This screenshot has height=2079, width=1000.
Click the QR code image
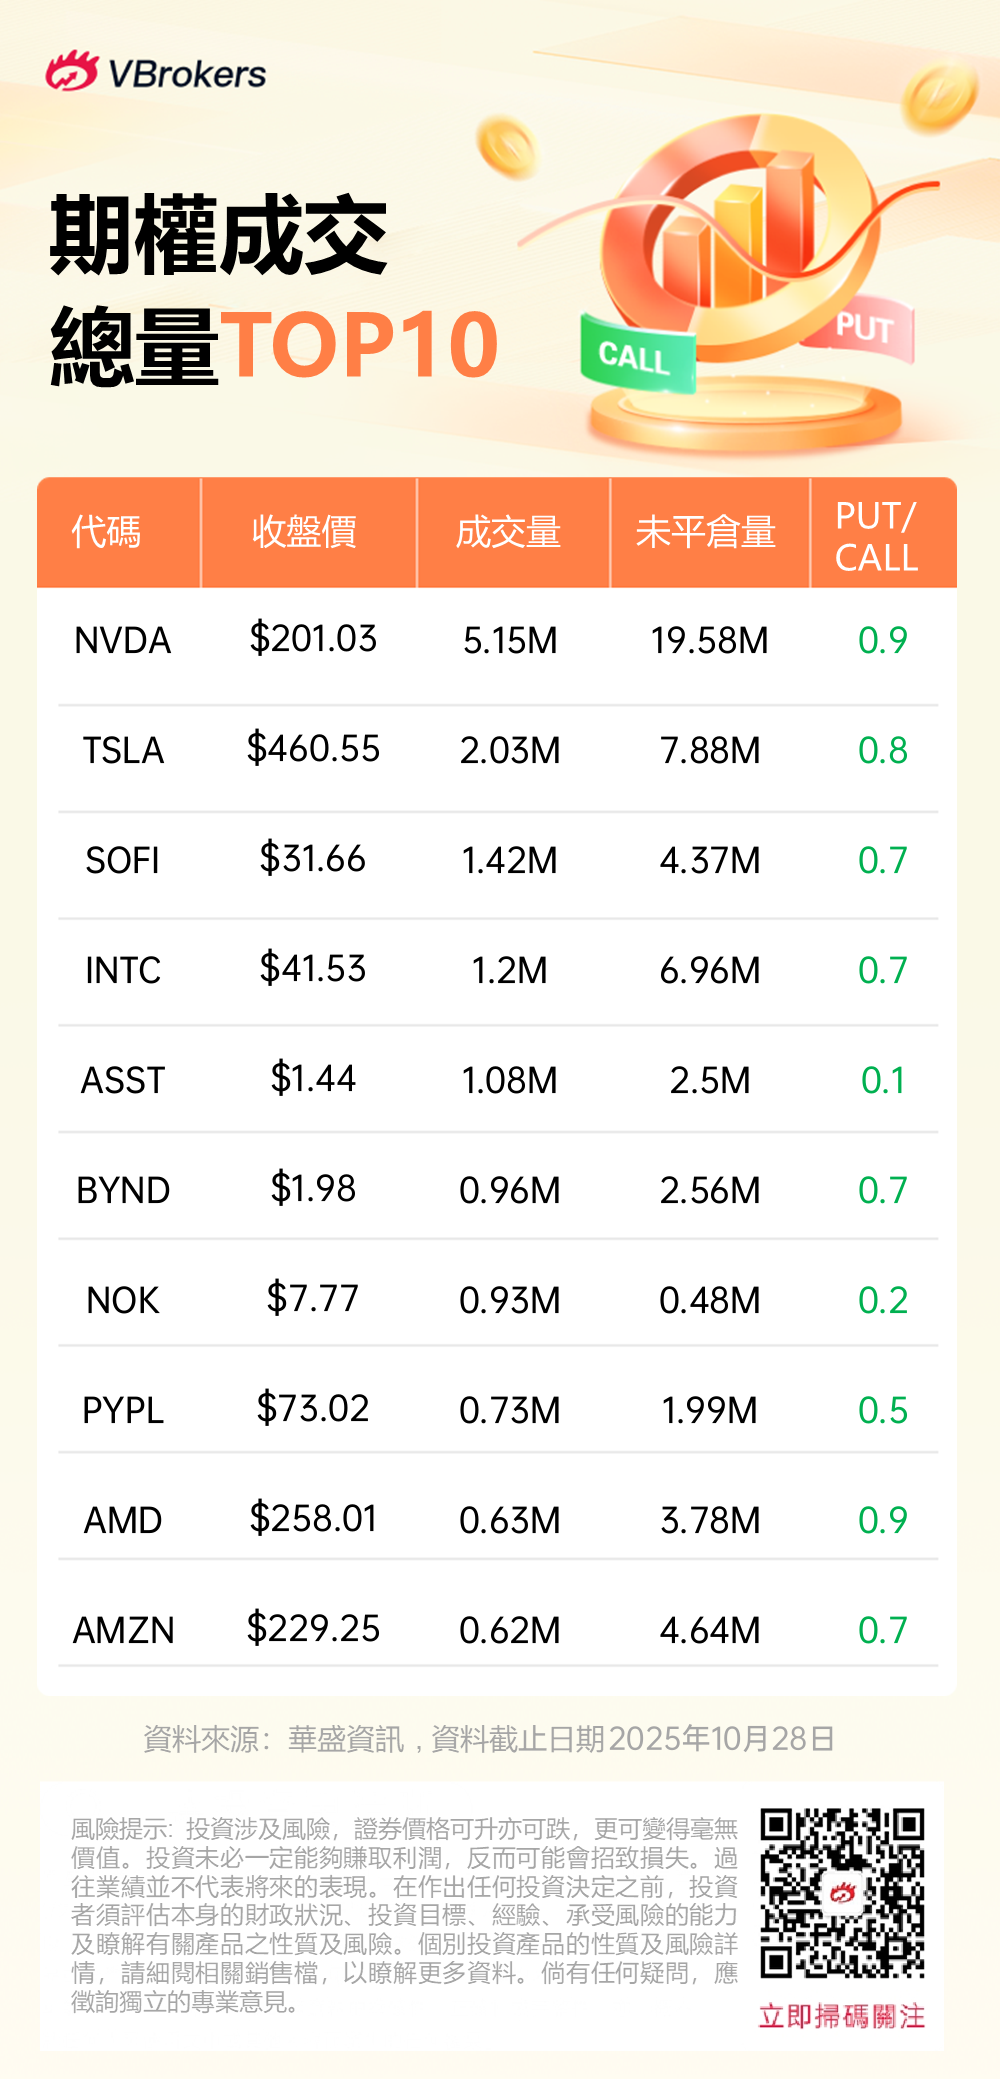pyautogui.click(x=842, y=1892)
